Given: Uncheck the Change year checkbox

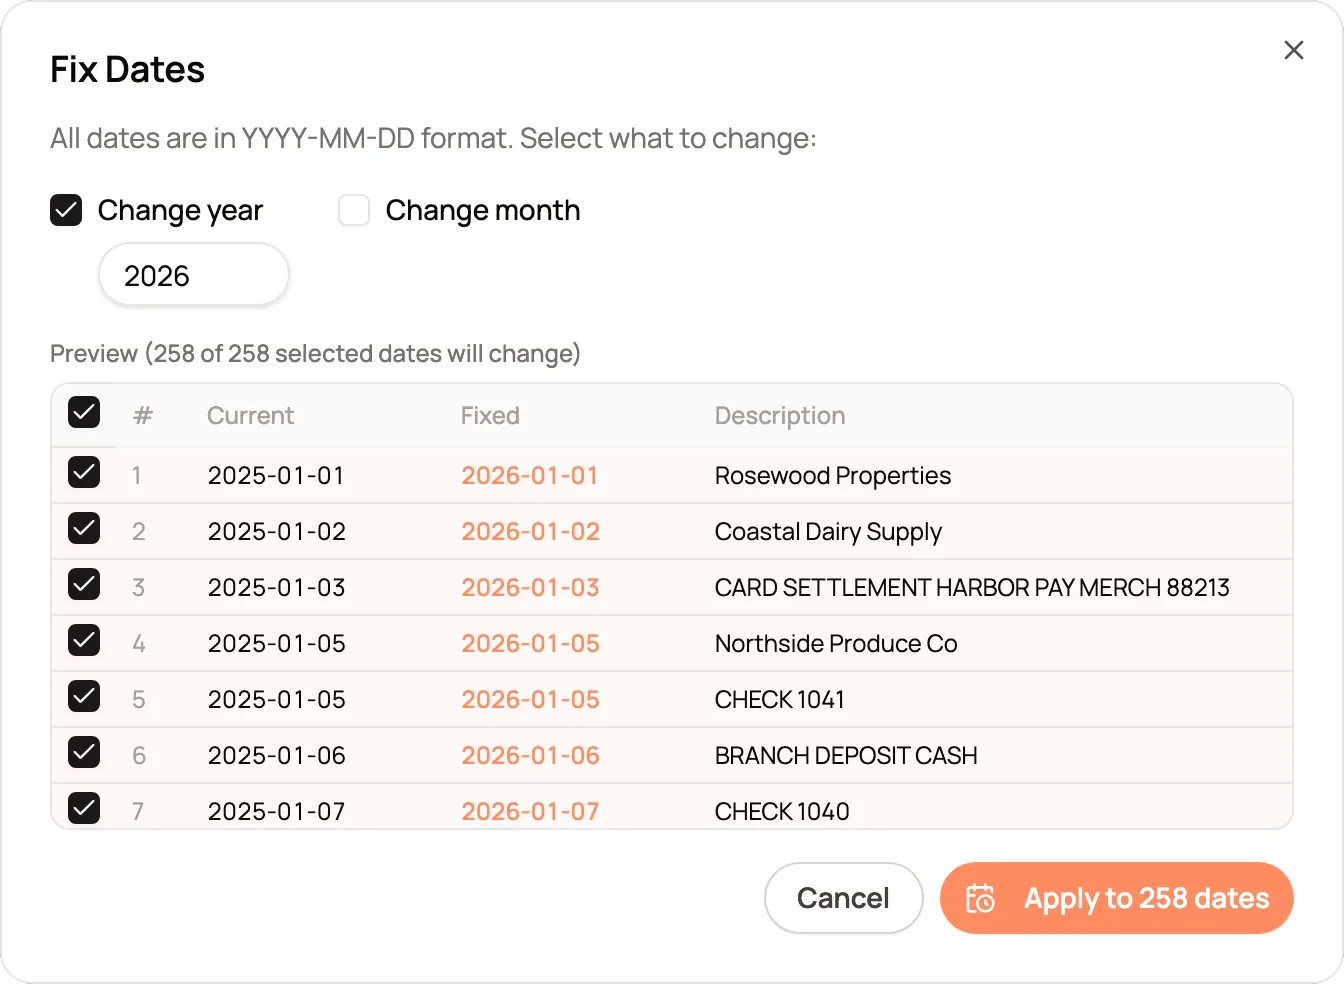Looking at the screenshot, I should coord(66,210).
